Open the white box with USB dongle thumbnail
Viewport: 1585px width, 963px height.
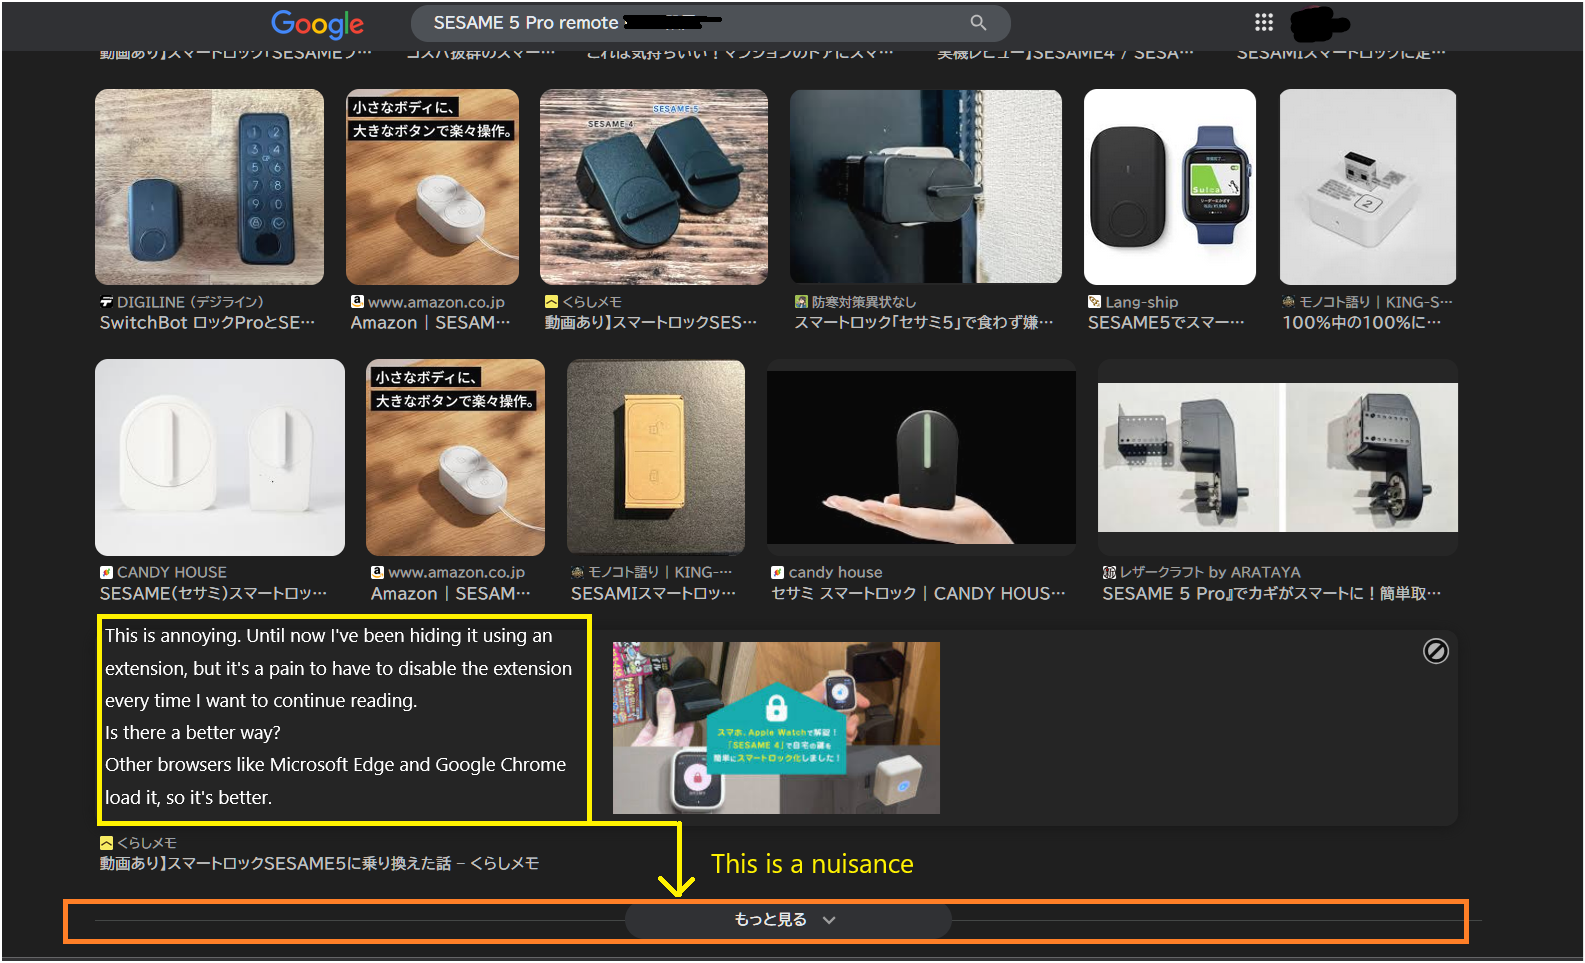[1368, 187]
